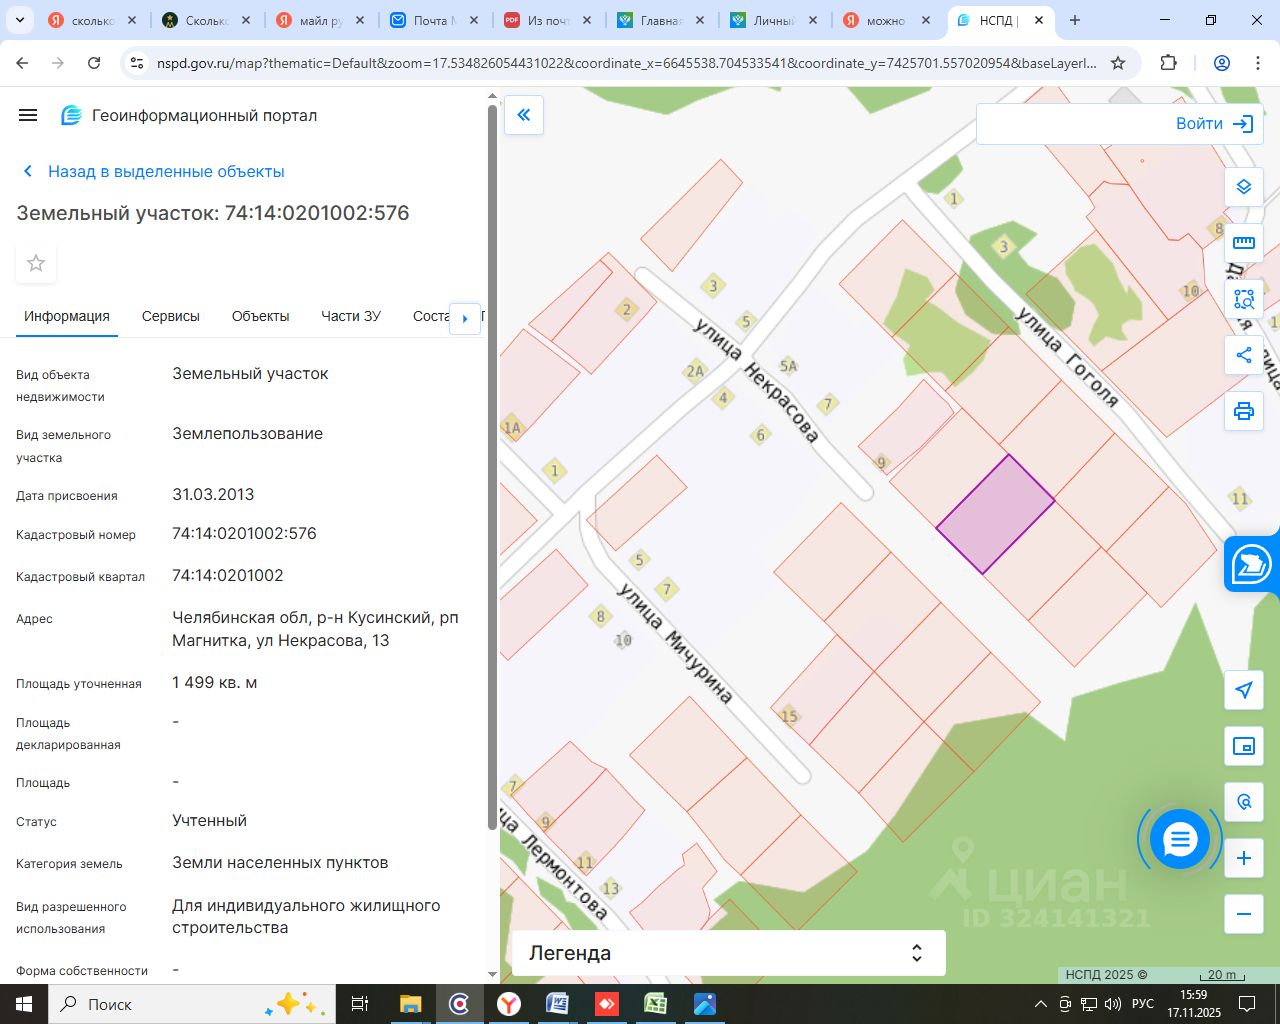Print the map using printer icon
This screenshot has height=1024, width=1280.
click(1243, 411)
